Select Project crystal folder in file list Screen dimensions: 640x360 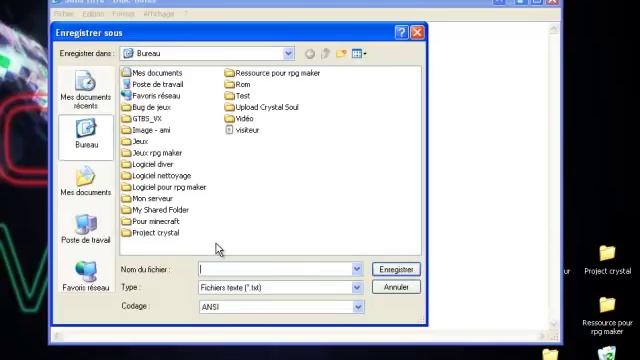151,233
